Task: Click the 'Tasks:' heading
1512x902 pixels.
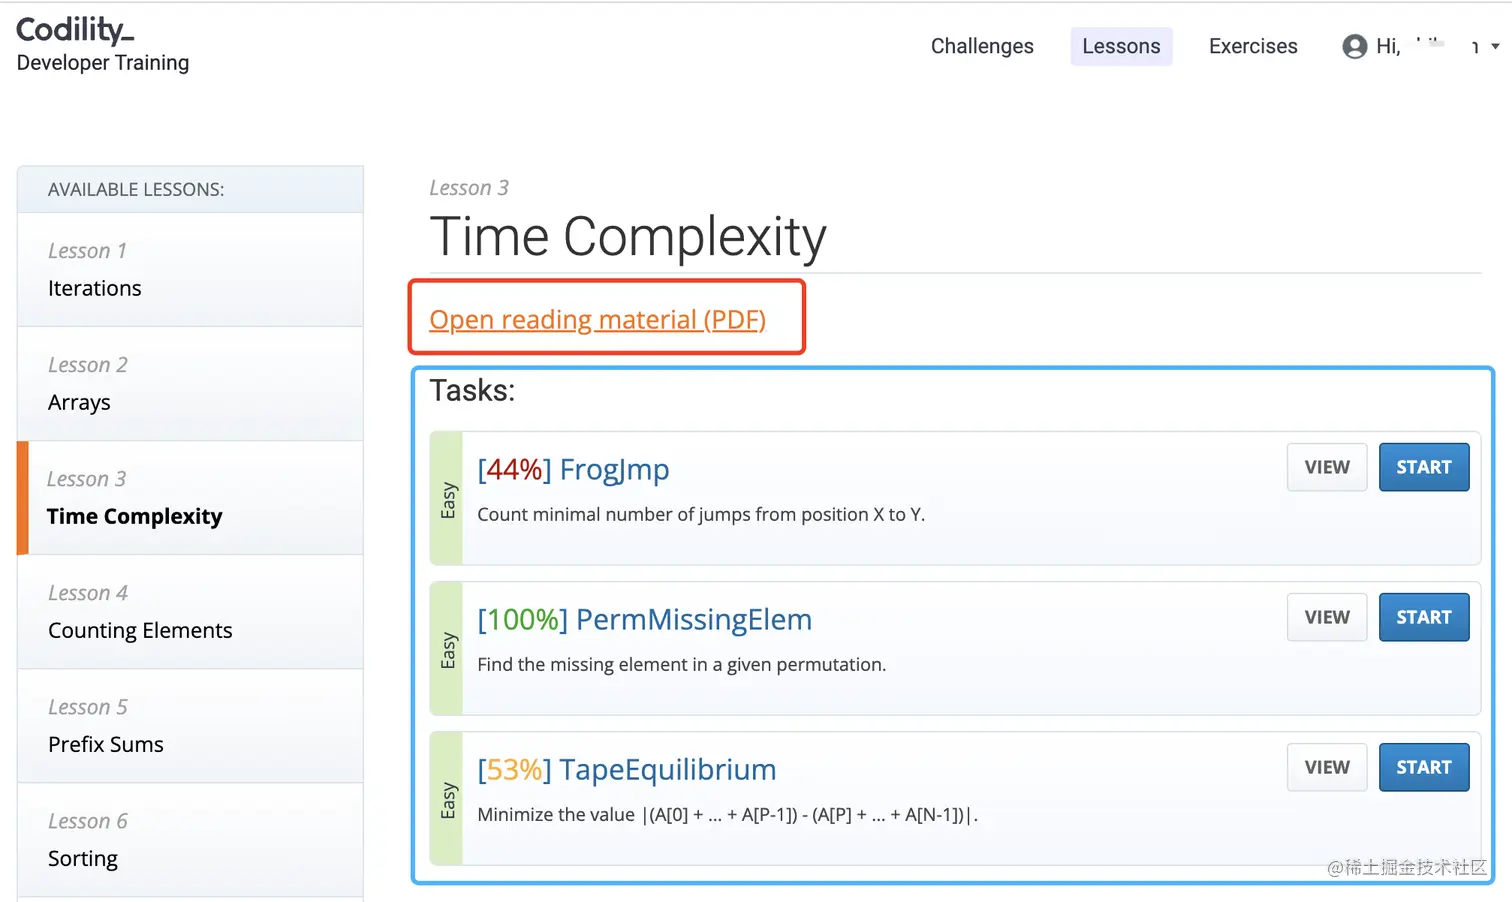Action: coord(472,390)
